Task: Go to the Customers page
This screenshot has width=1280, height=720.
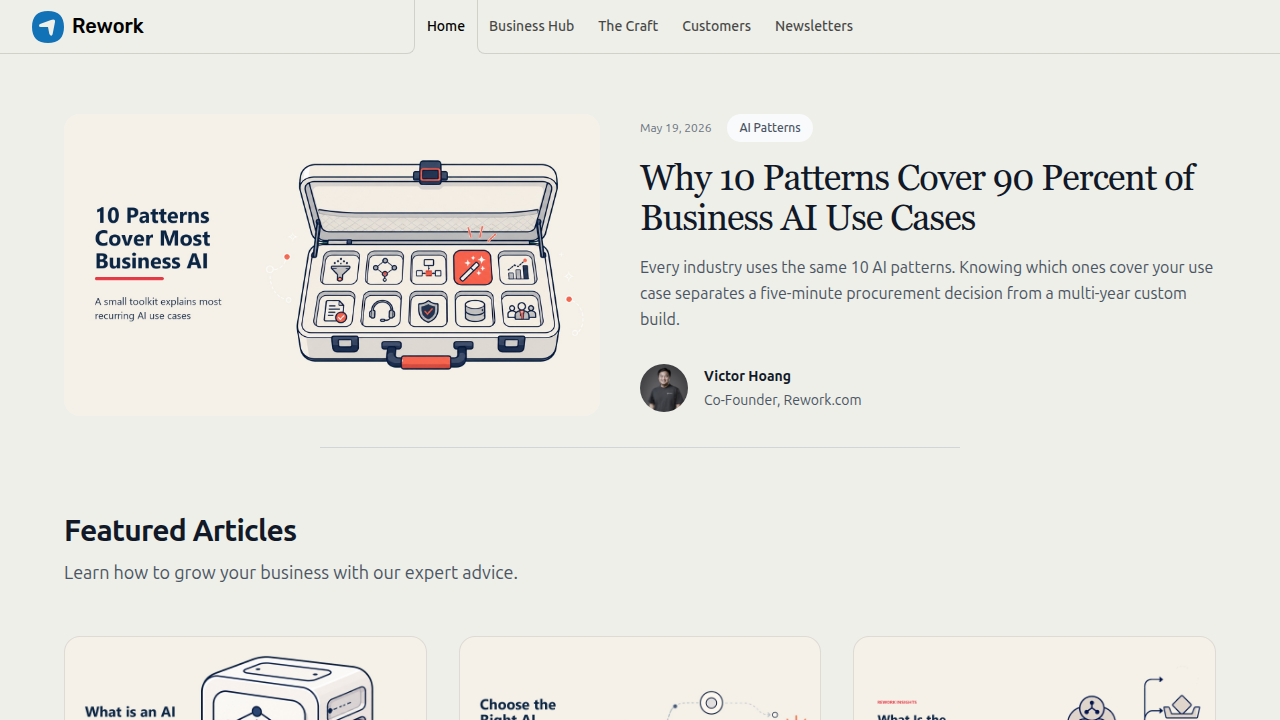Action: click(x=716, y=26)
